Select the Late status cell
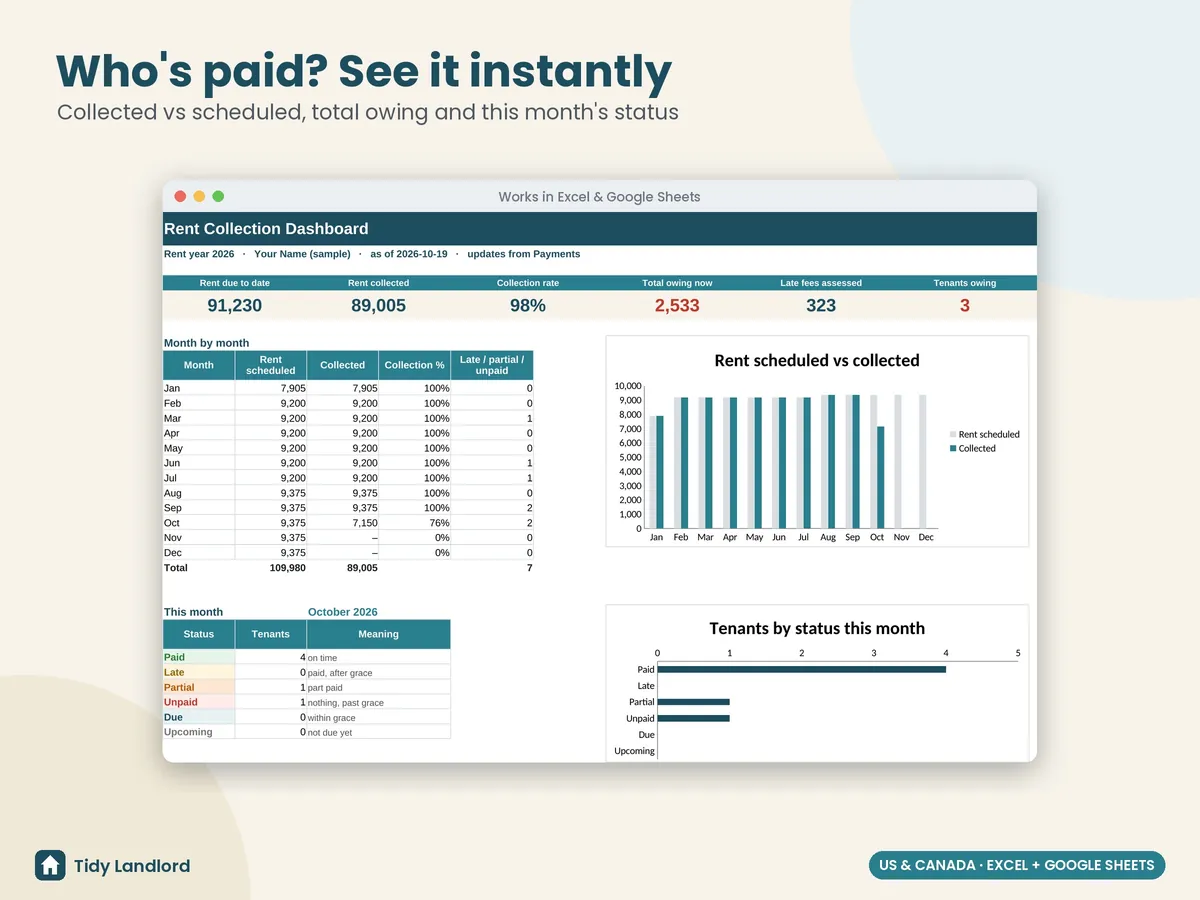 pyautogui.click(x=199, y=672)
